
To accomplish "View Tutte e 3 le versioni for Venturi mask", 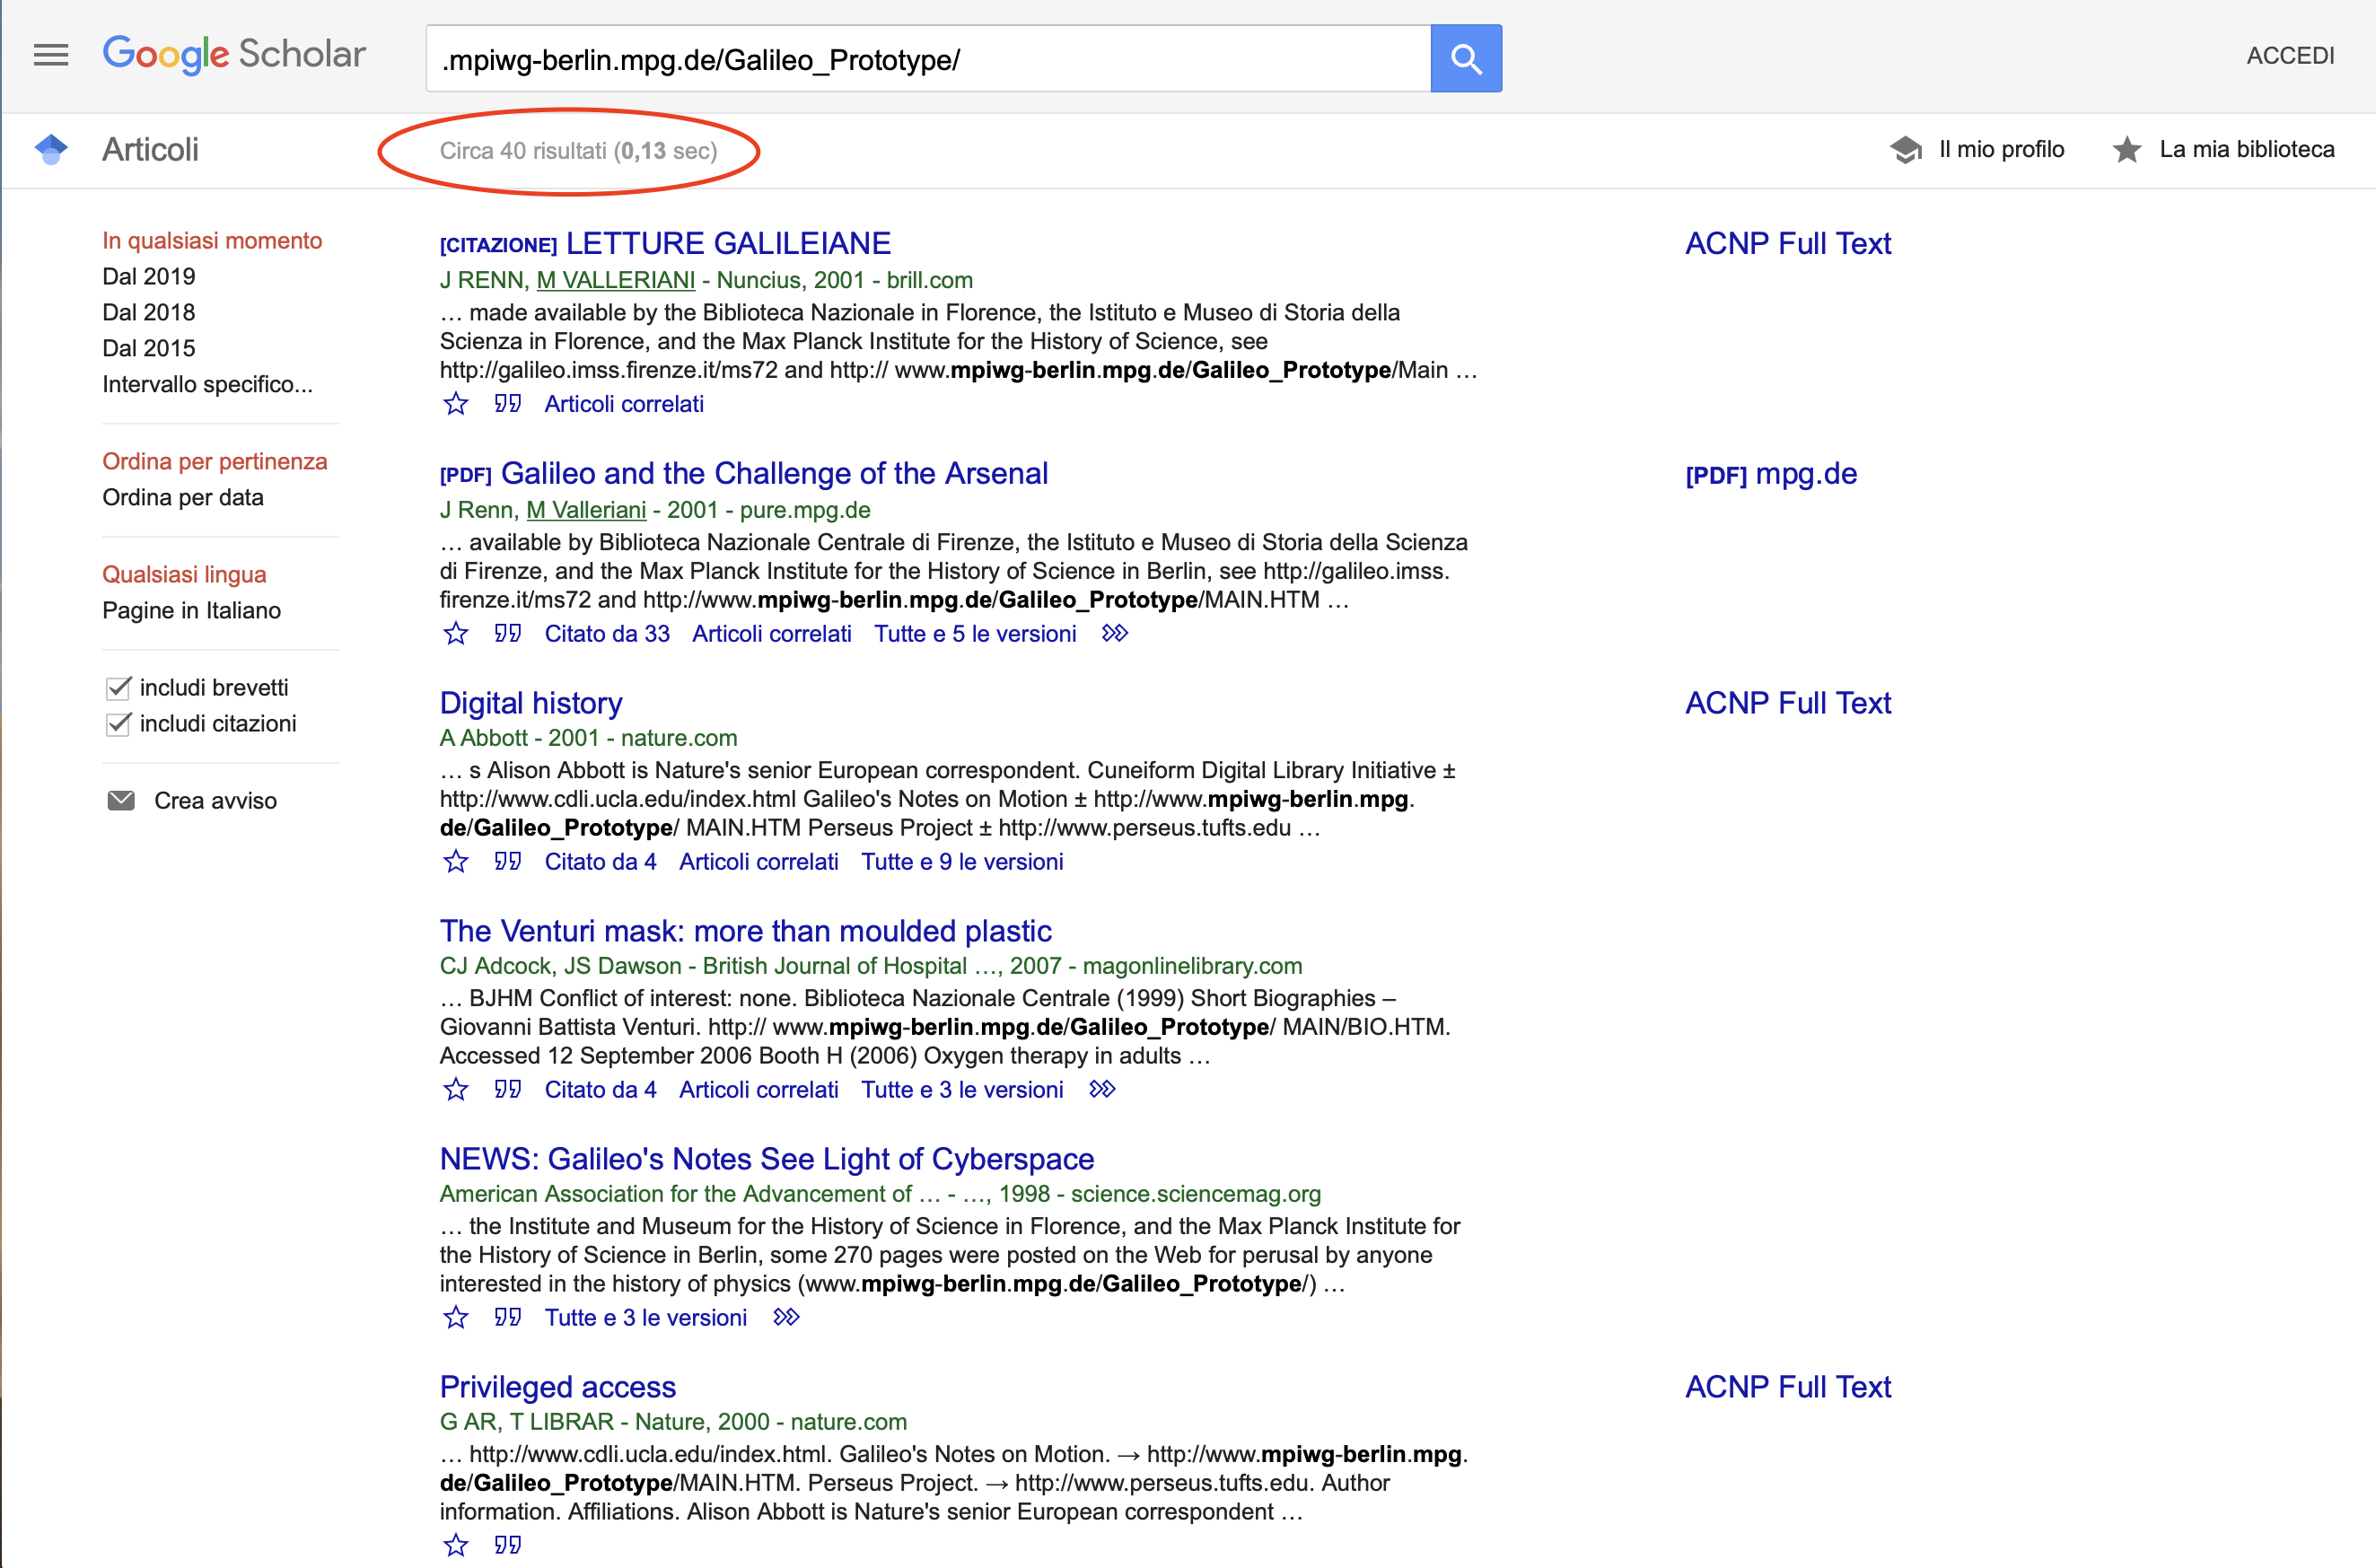I will (962, 1090).
